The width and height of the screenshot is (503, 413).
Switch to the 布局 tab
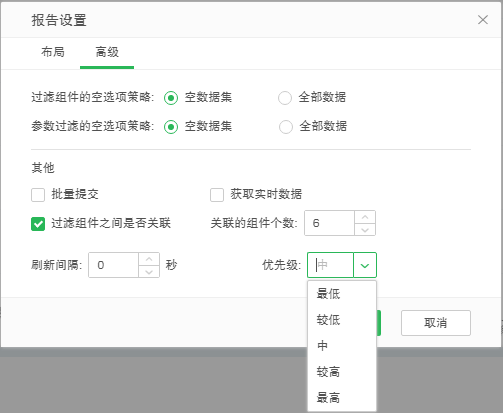53,52
